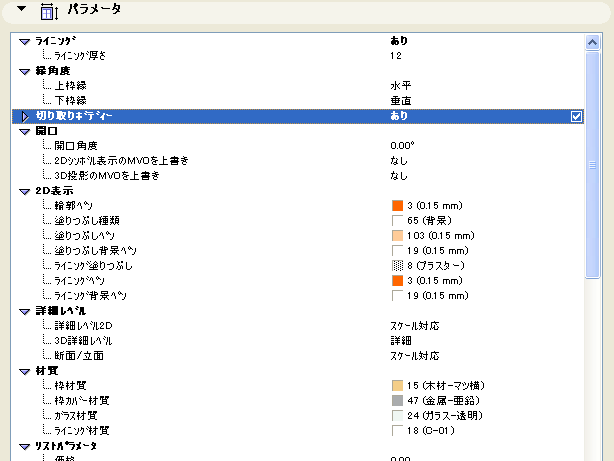Collapse the ライニング group
The width and height of the screenshot is (614, 461).
25,42
